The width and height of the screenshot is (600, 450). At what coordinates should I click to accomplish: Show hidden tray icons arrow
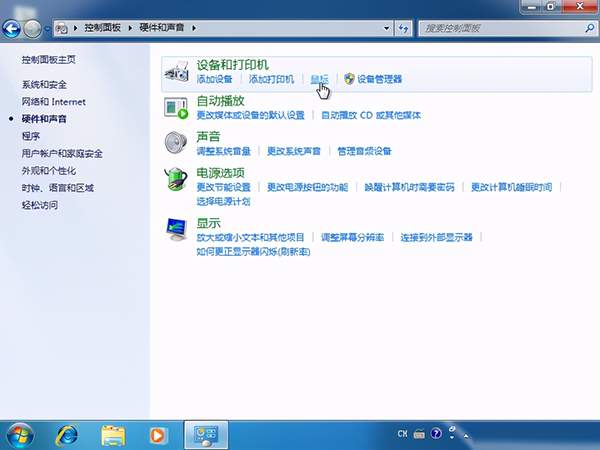pyautogui.click(x=466, y=435)
